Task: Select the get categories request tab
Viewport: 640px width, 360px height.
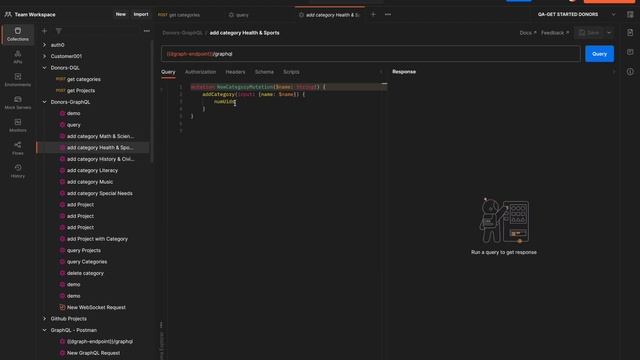Action: click(x=179, y=15)
